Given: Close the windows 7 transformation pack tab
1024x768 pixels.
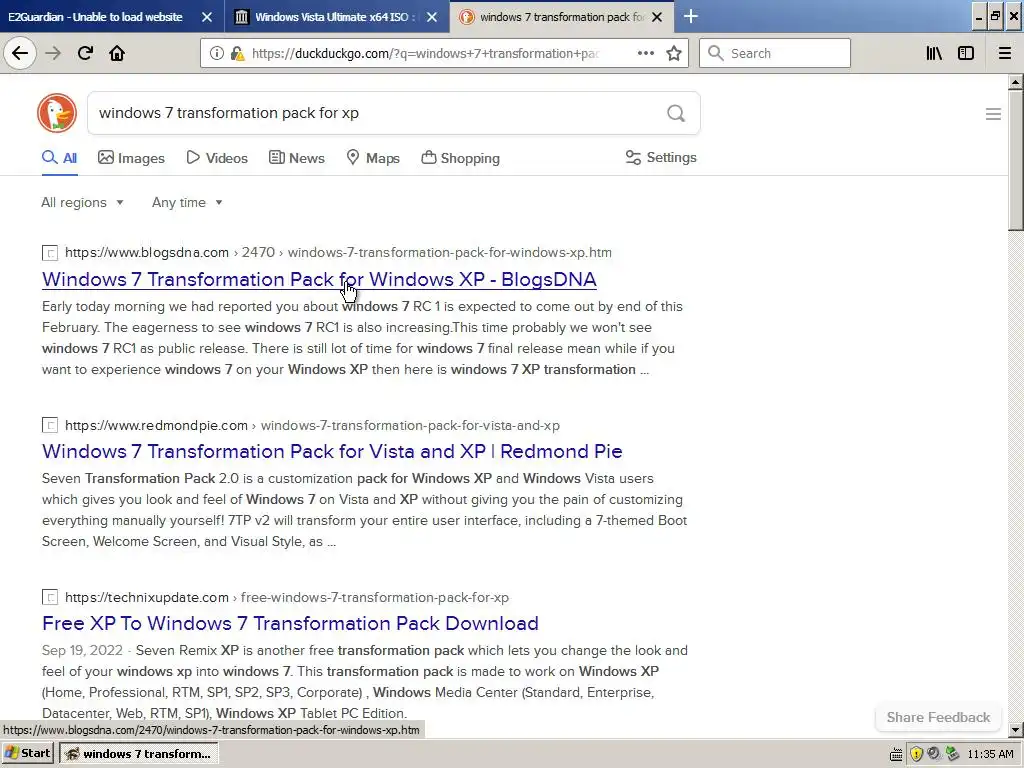Looking at the screenshot, I should [x=657, y=17].
